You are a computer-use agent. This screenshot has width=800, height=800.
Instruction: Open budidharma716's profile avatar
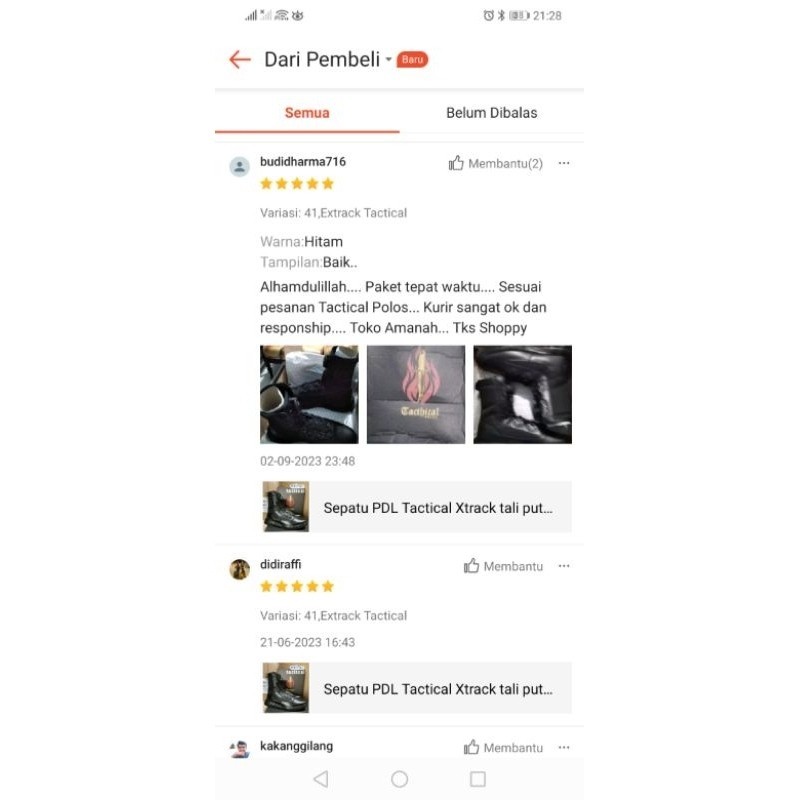(x=239, y=166)
